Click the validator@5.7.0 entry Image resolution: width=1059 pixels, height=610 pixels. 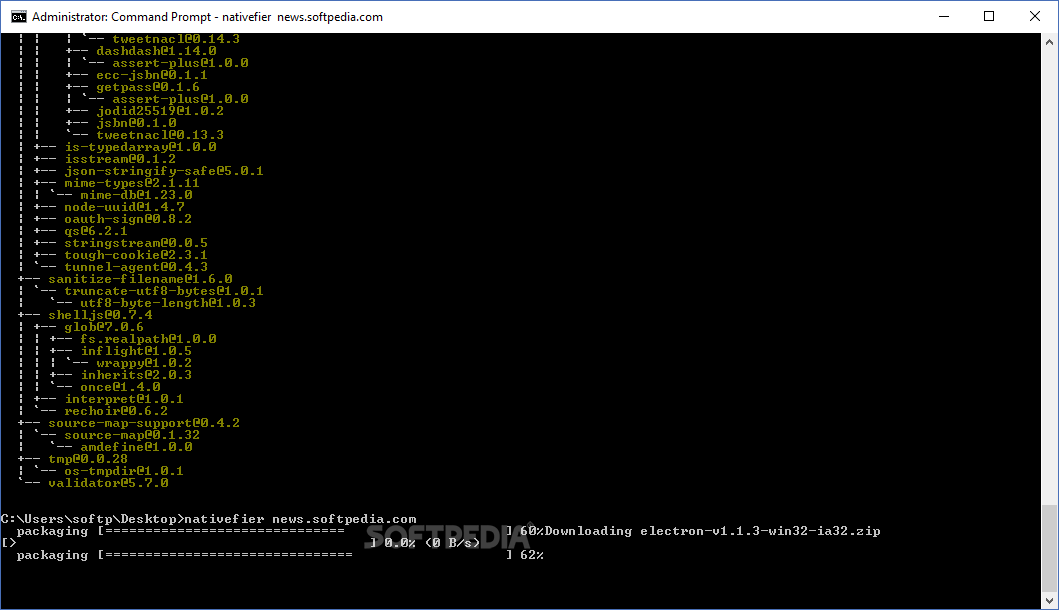[x=108, y=484]
